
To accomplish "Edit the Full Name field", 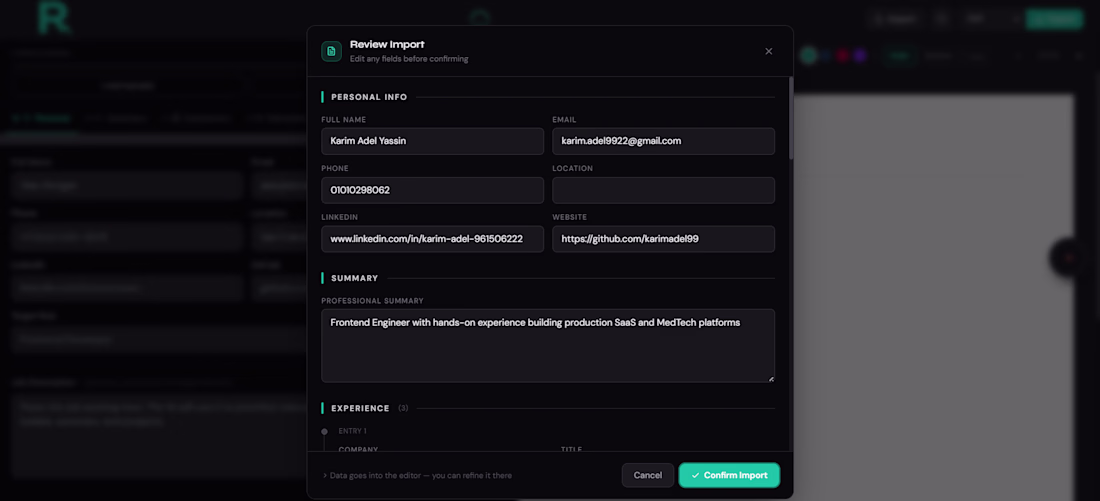I will click(432, 141).
